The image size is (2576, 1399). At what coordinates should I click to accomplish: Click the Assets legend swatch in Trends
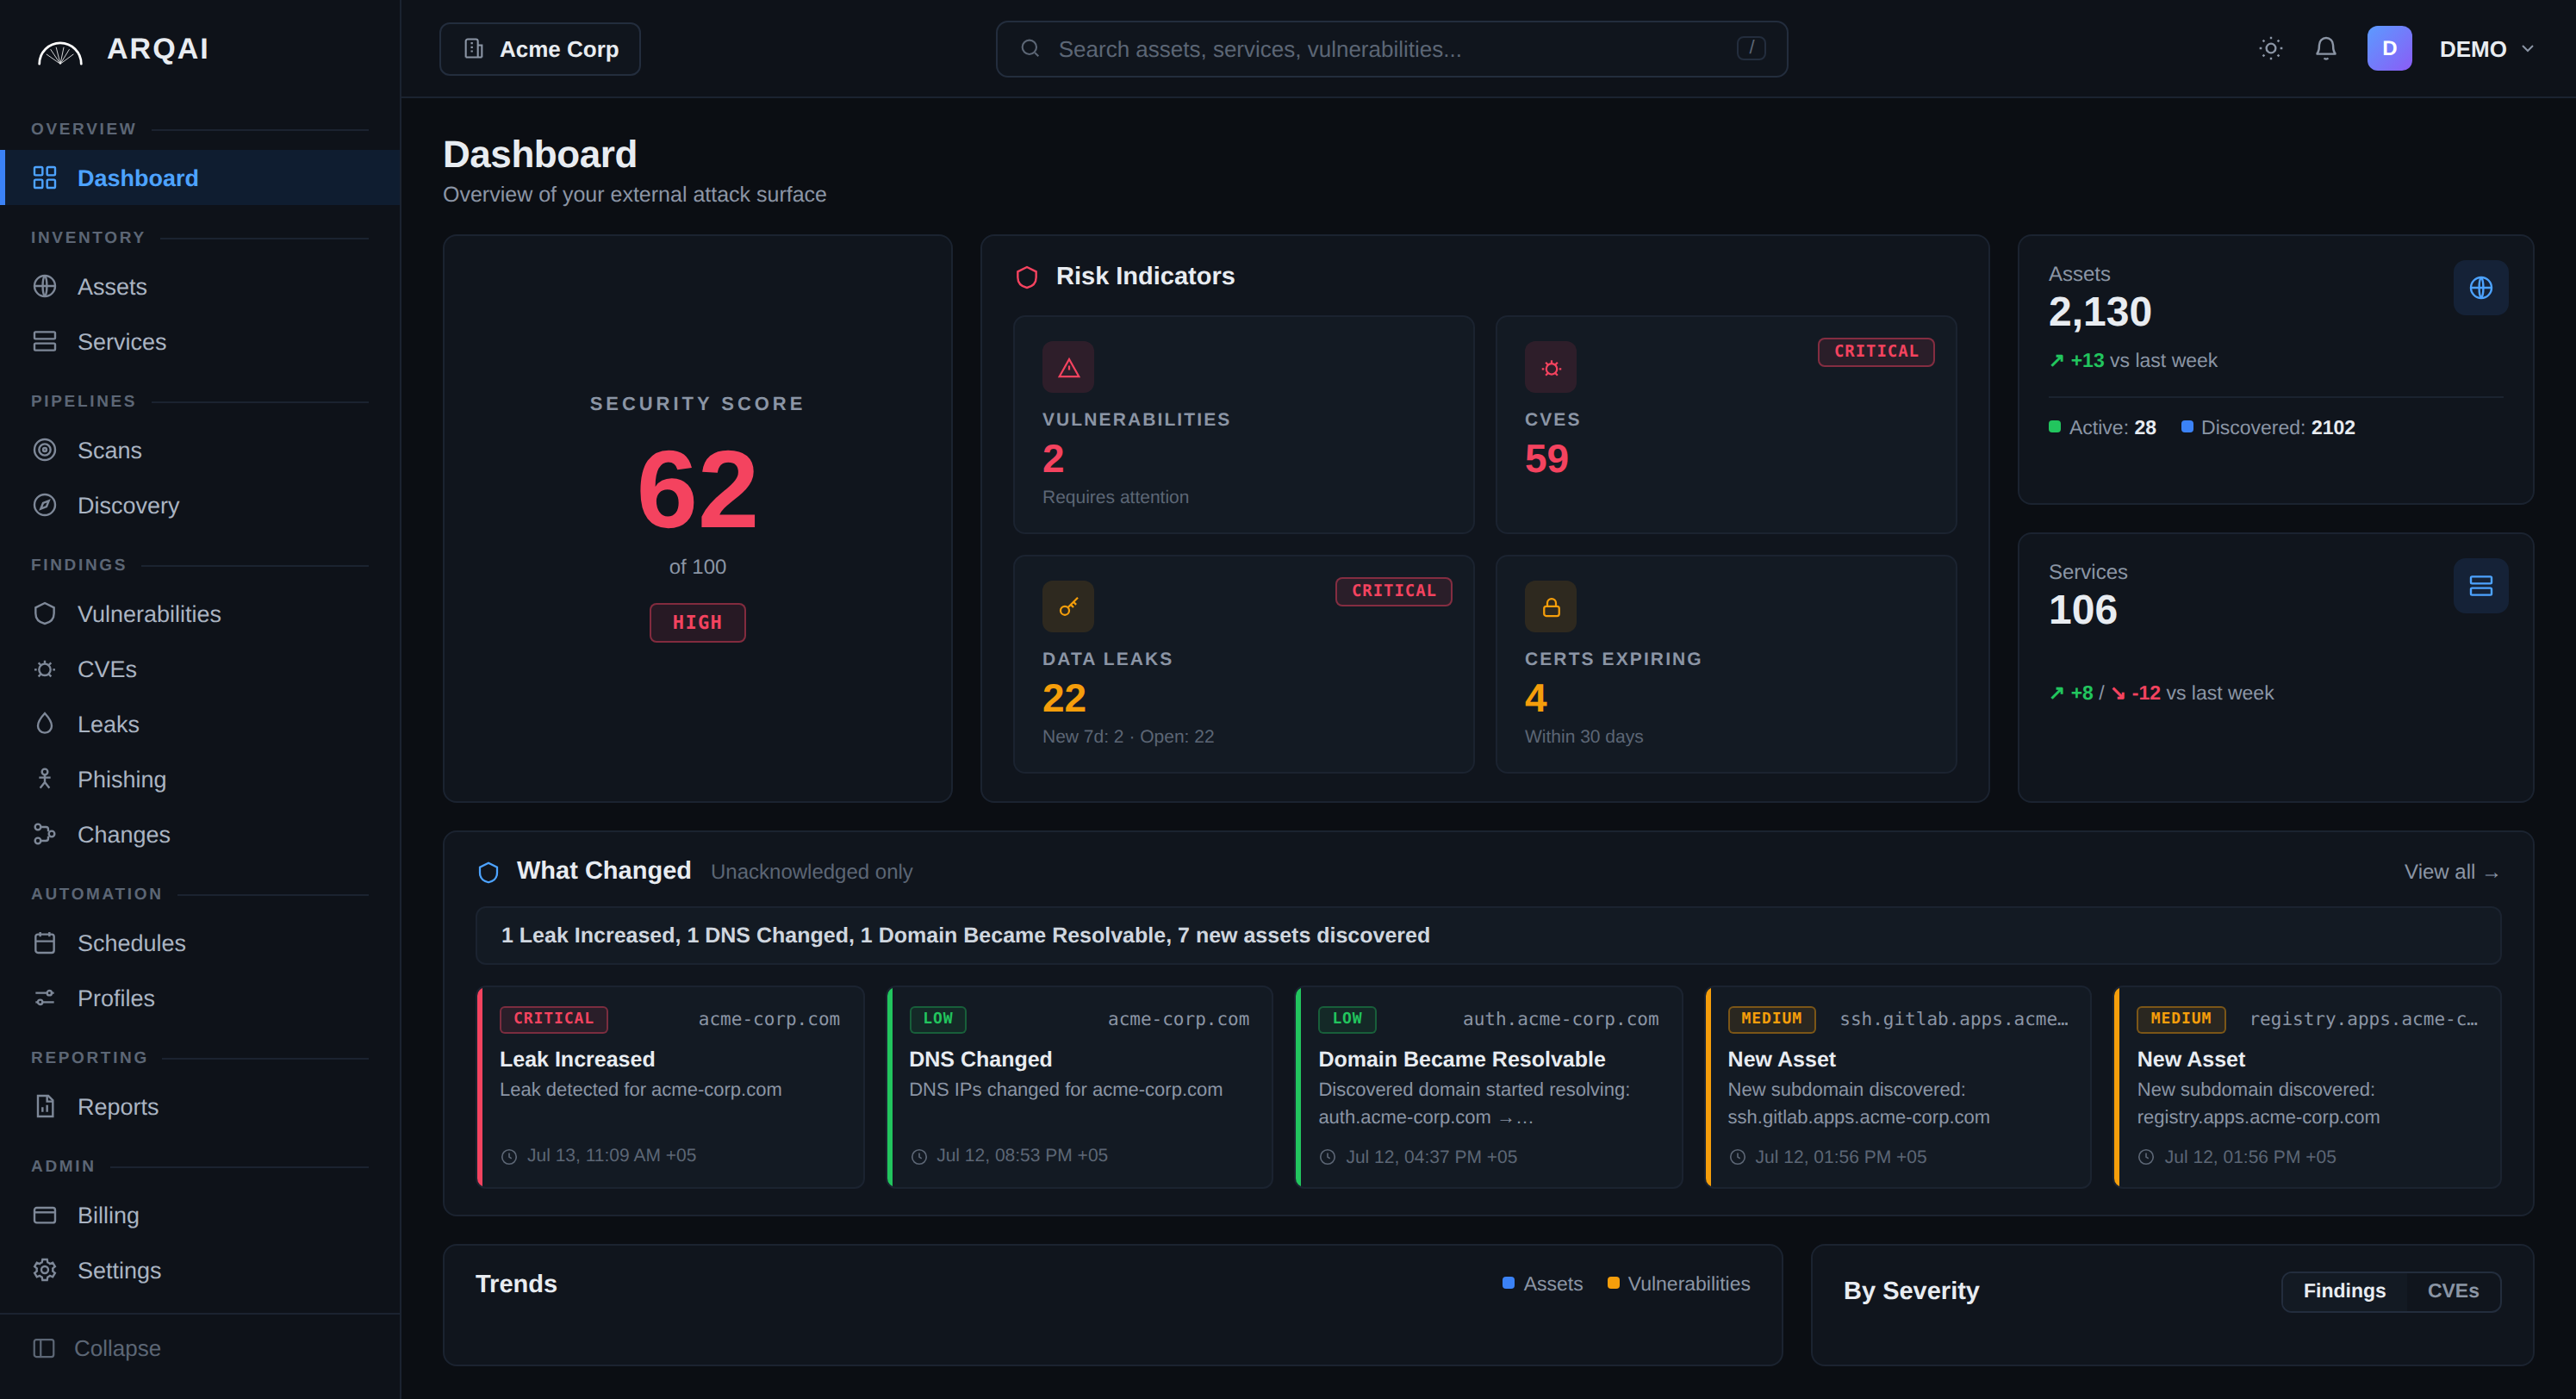pyautogui.click(x=1509, y=1283)
